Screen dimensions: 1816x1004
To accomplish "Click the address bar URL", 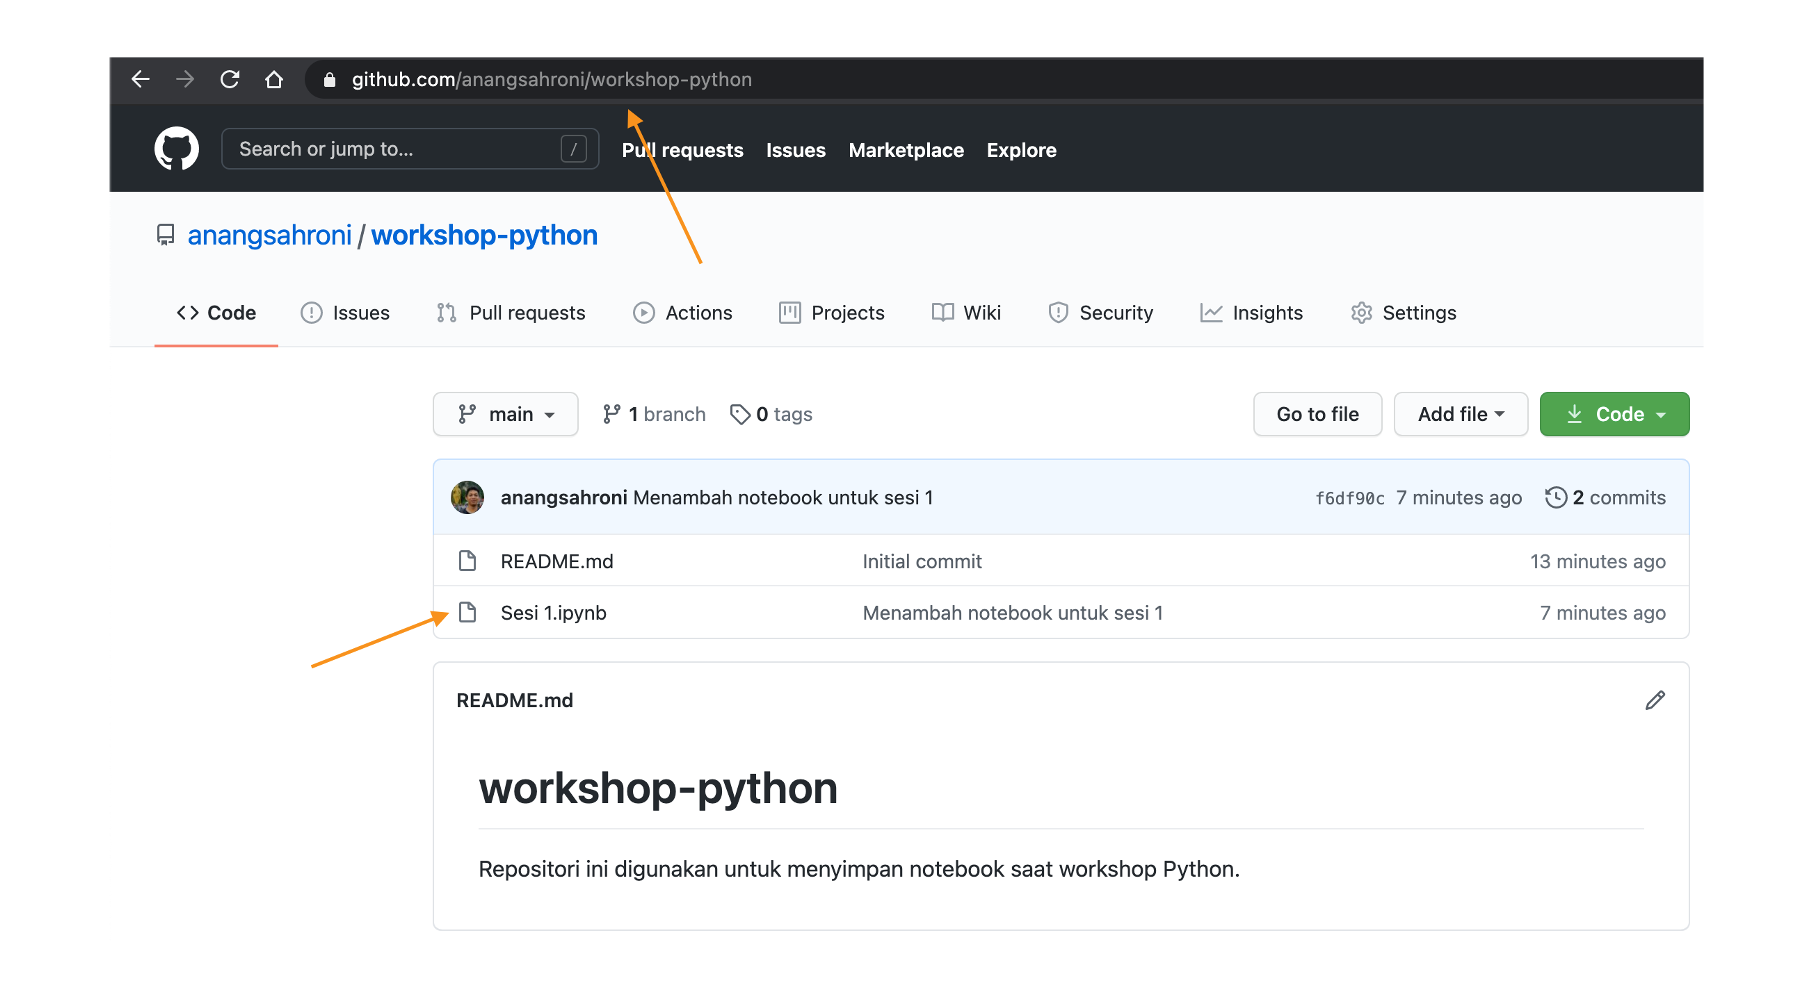I will [551, 80].
